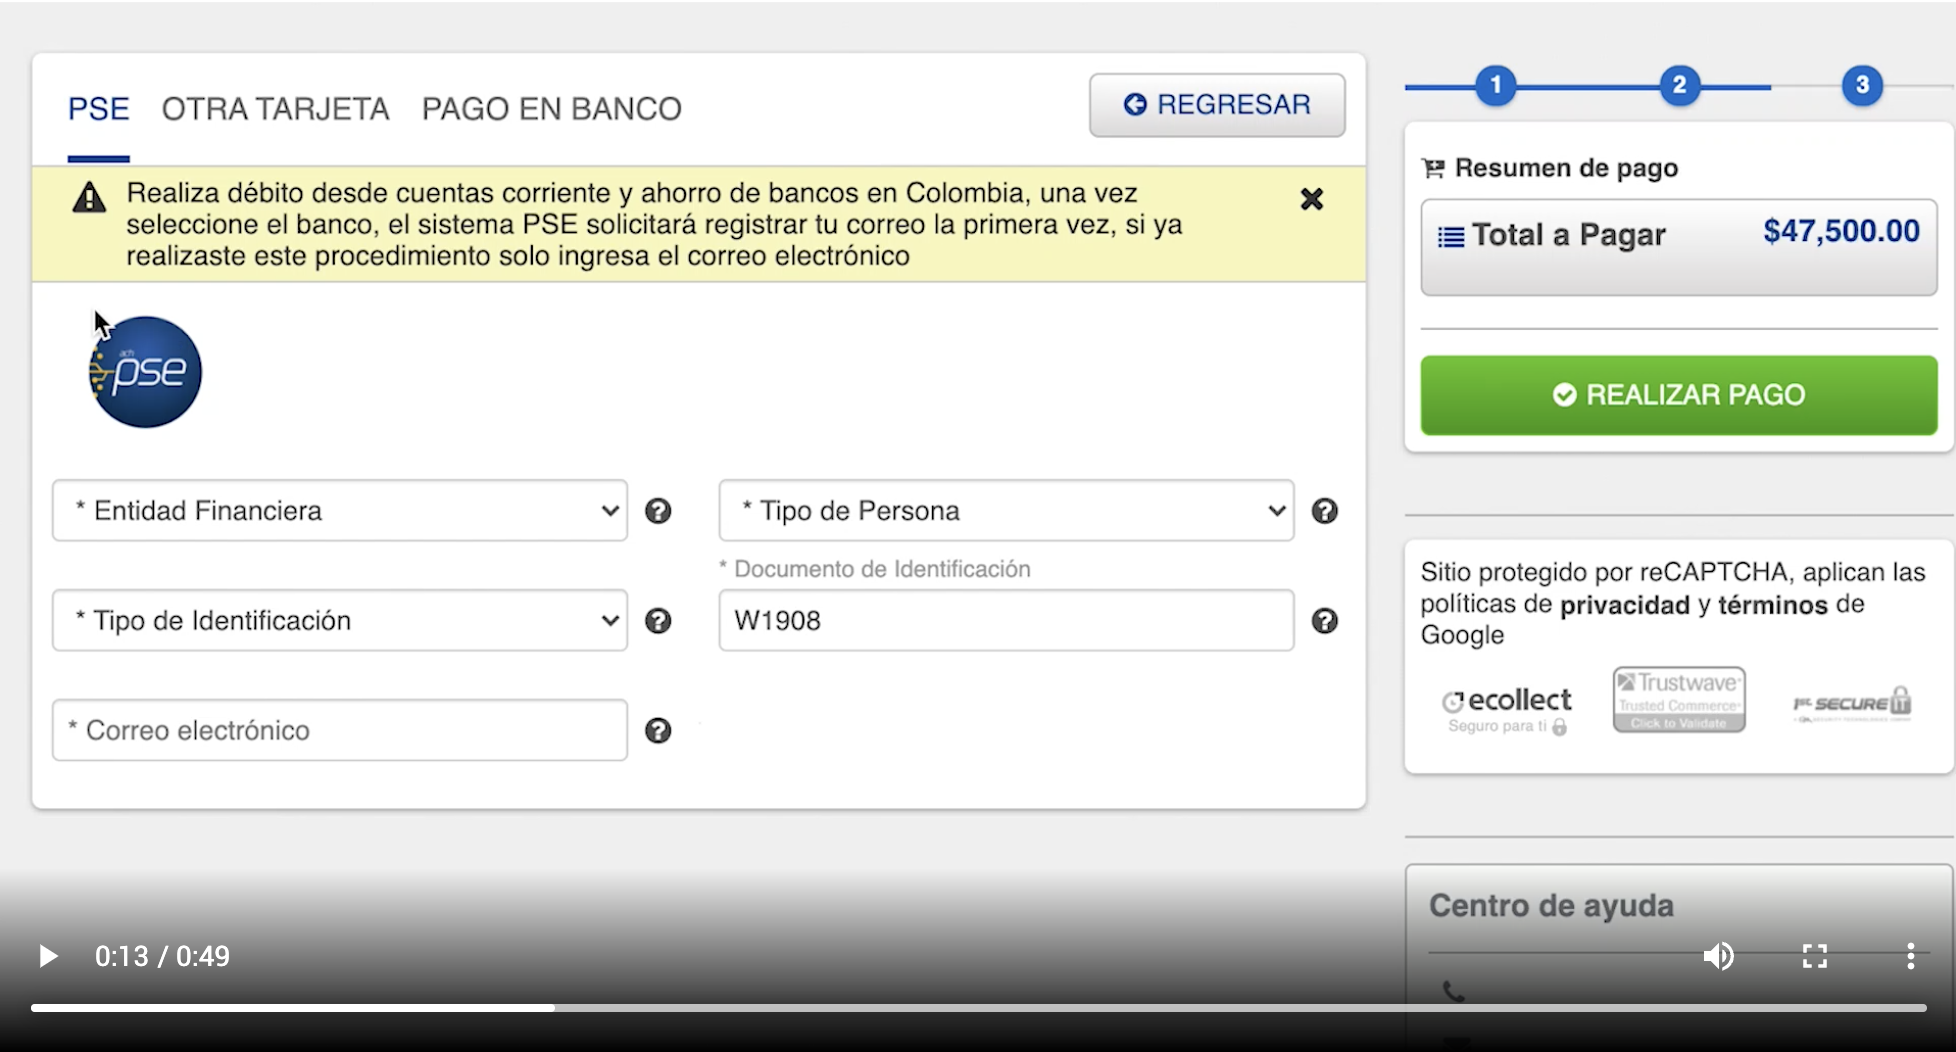Open the términos link from Google
This screenshot has height=1052, width=1956.
click(1773, 605)
